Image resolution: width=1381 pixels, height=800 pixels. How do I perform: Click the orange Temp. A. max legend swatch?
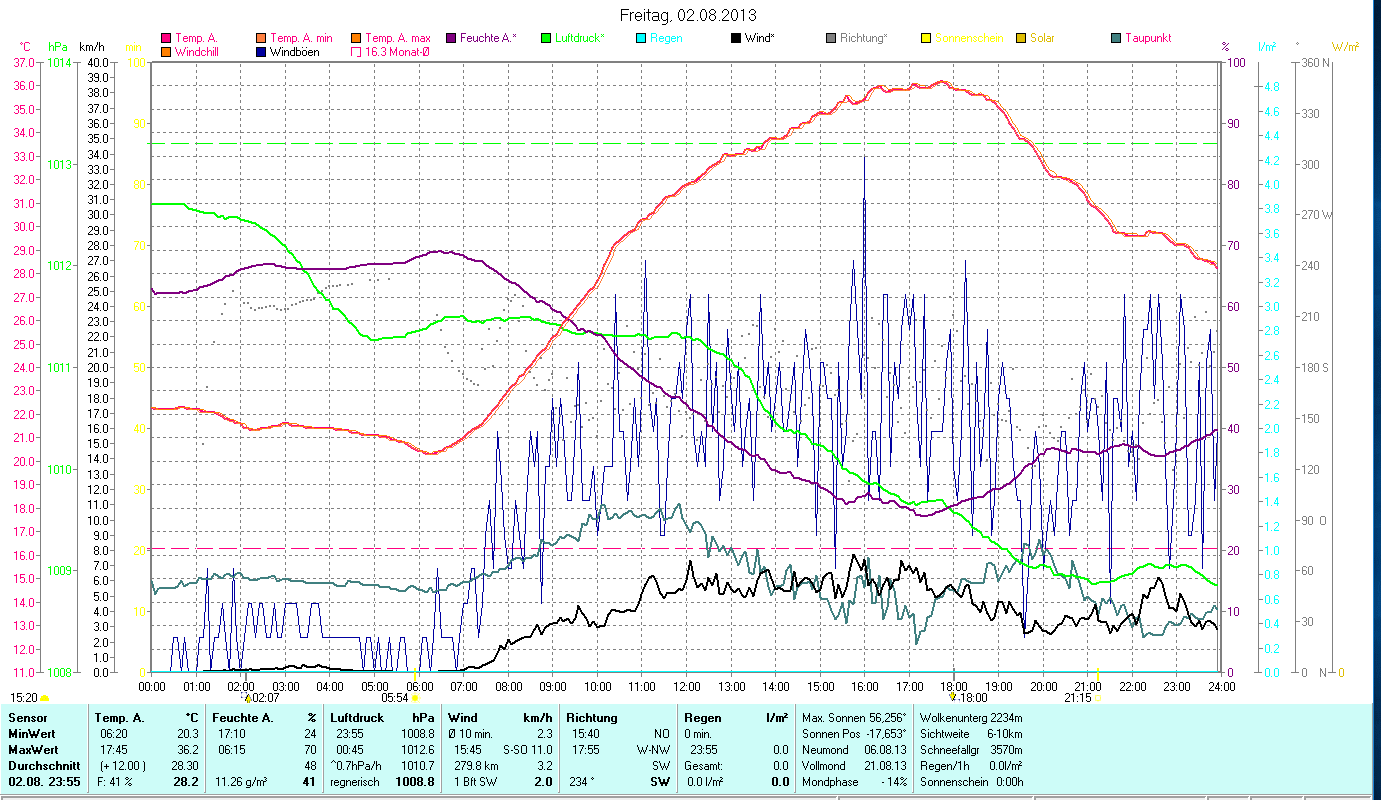click(356, 38)
